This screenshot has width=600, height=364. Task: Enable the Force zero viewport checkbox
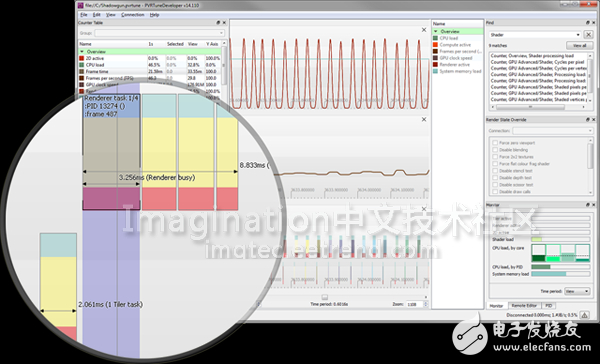pos(495,143)
